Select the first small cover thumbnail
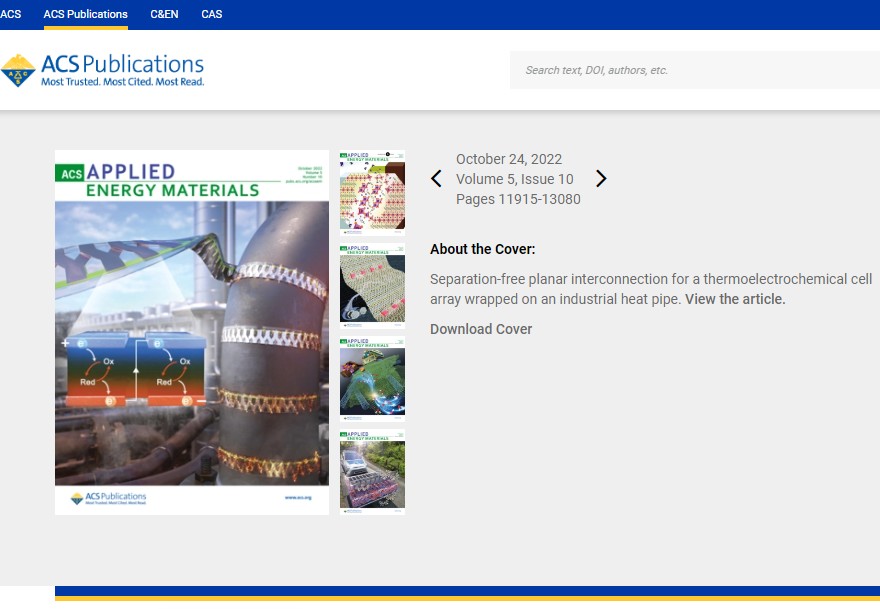Viewport: 880px width, 609px height. pyautogui.click(x=372, y=193)
